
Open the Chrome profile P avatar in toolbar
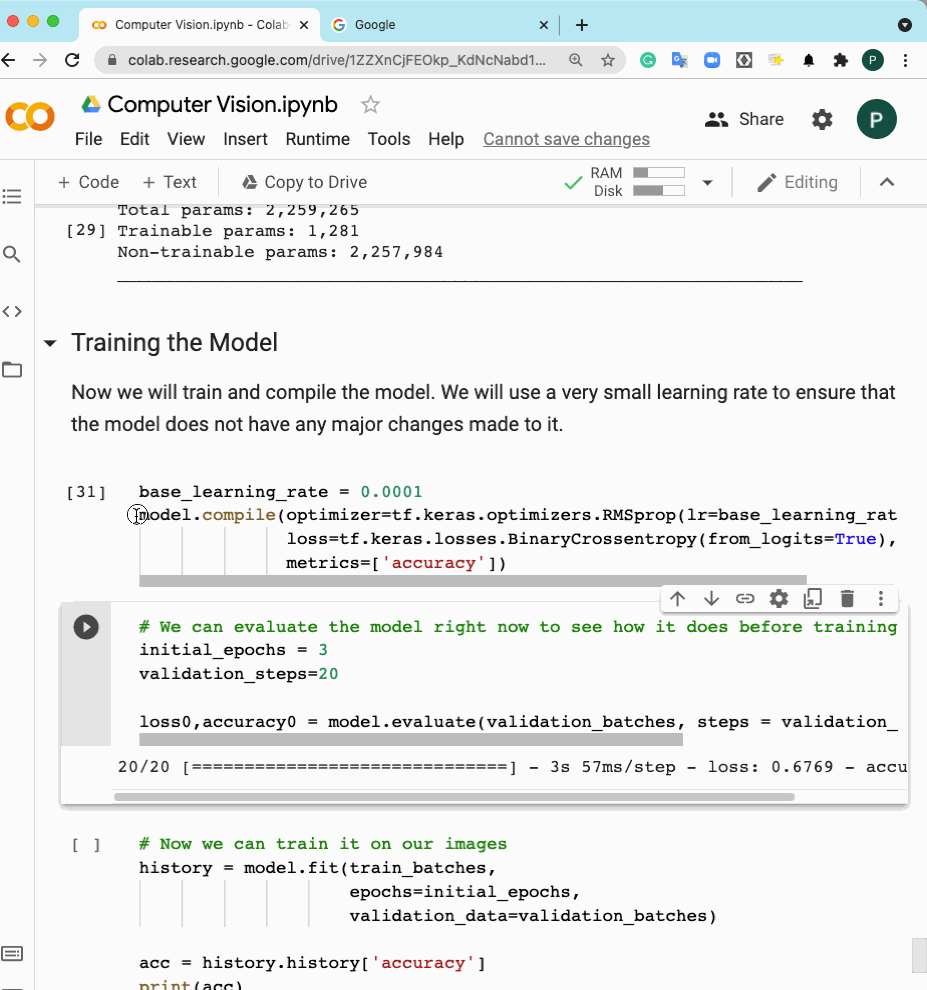click(x=873, y=60)
